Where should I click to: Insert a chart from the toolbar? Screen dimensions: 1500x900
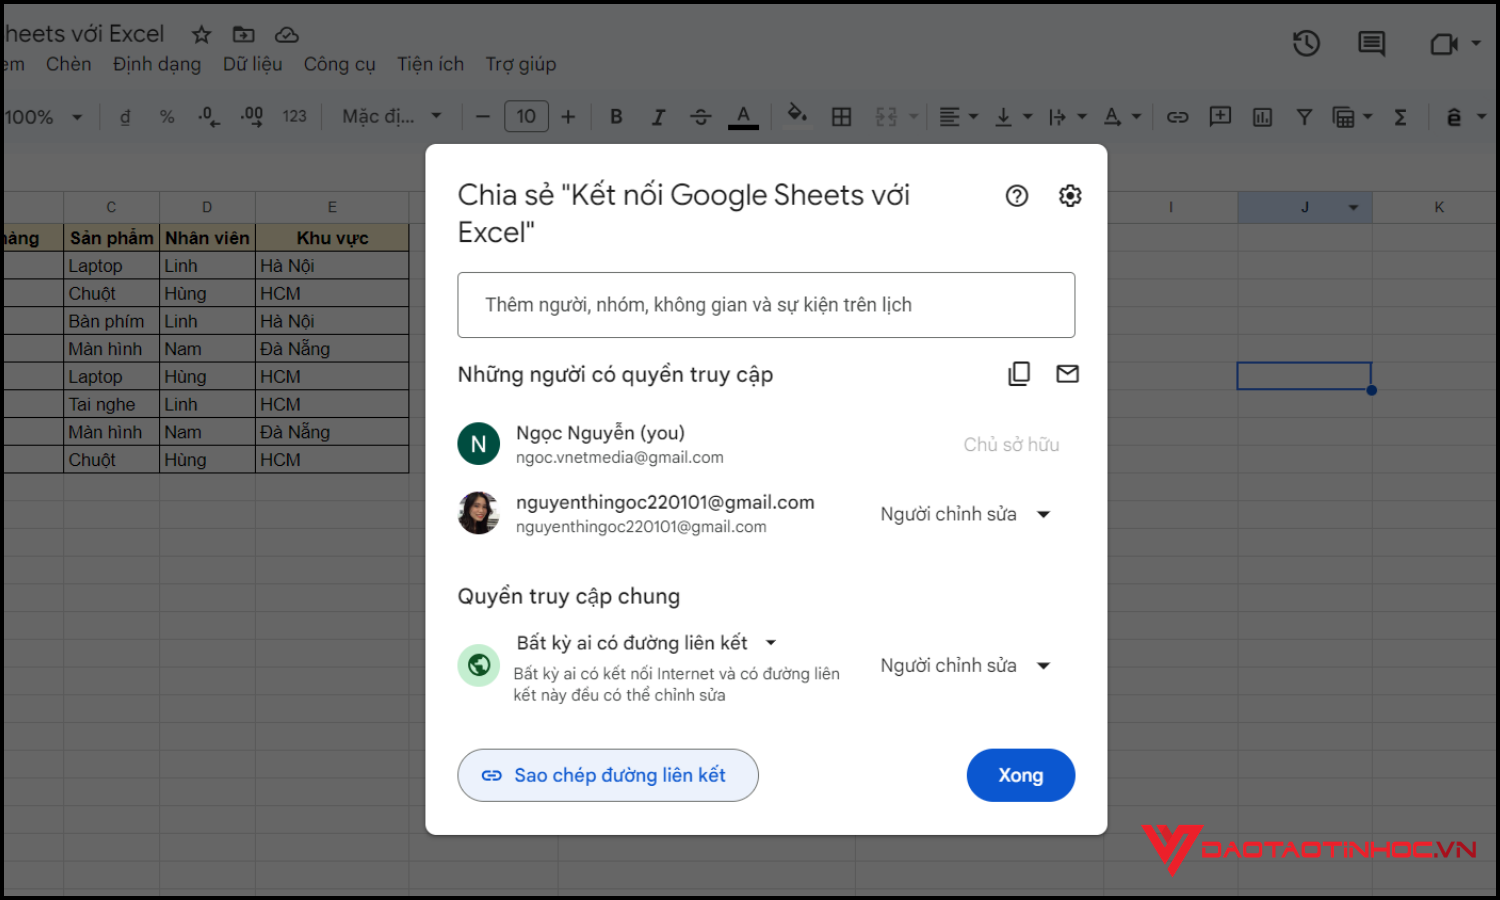click(1261, 116)
